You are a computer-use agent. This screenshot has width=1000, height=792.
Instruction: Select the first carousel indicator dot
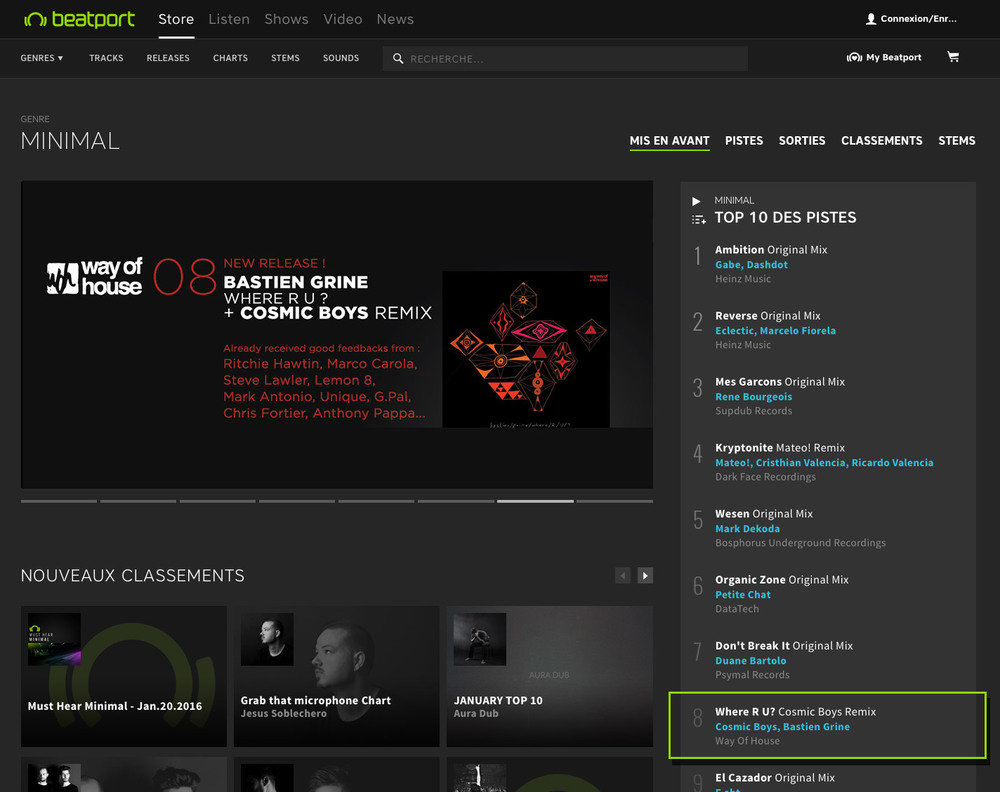pyautogui.click(x=58, y=500)
